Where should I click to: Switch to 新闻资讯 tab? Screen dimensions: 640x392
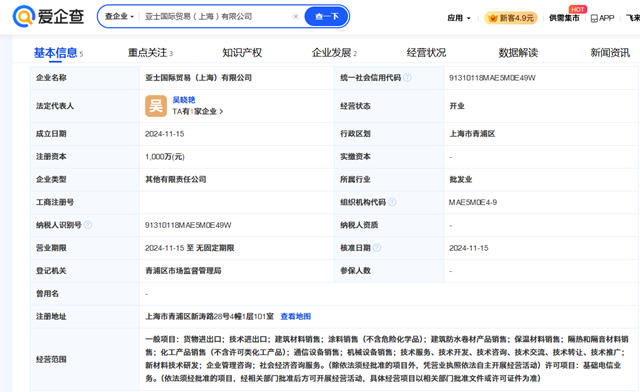click(610, 53)
